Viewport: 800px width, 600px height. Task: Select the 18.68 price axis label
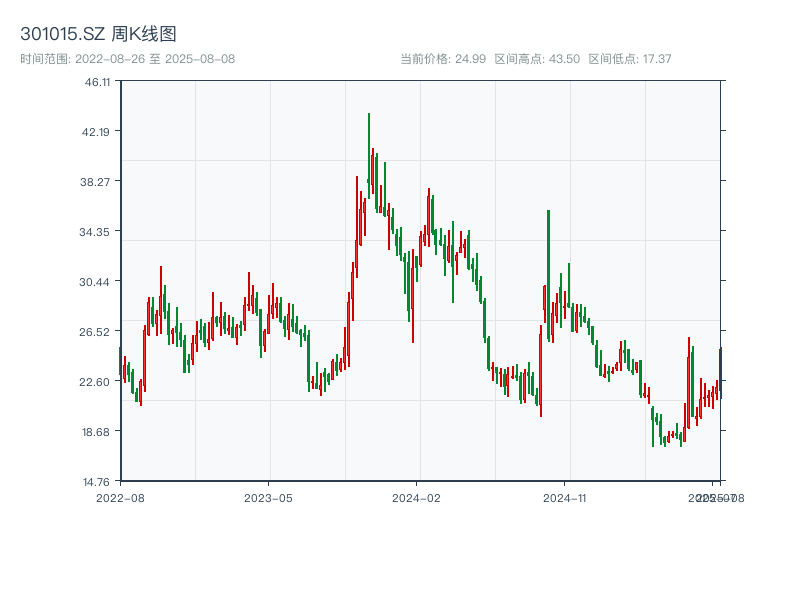[97, 432]
